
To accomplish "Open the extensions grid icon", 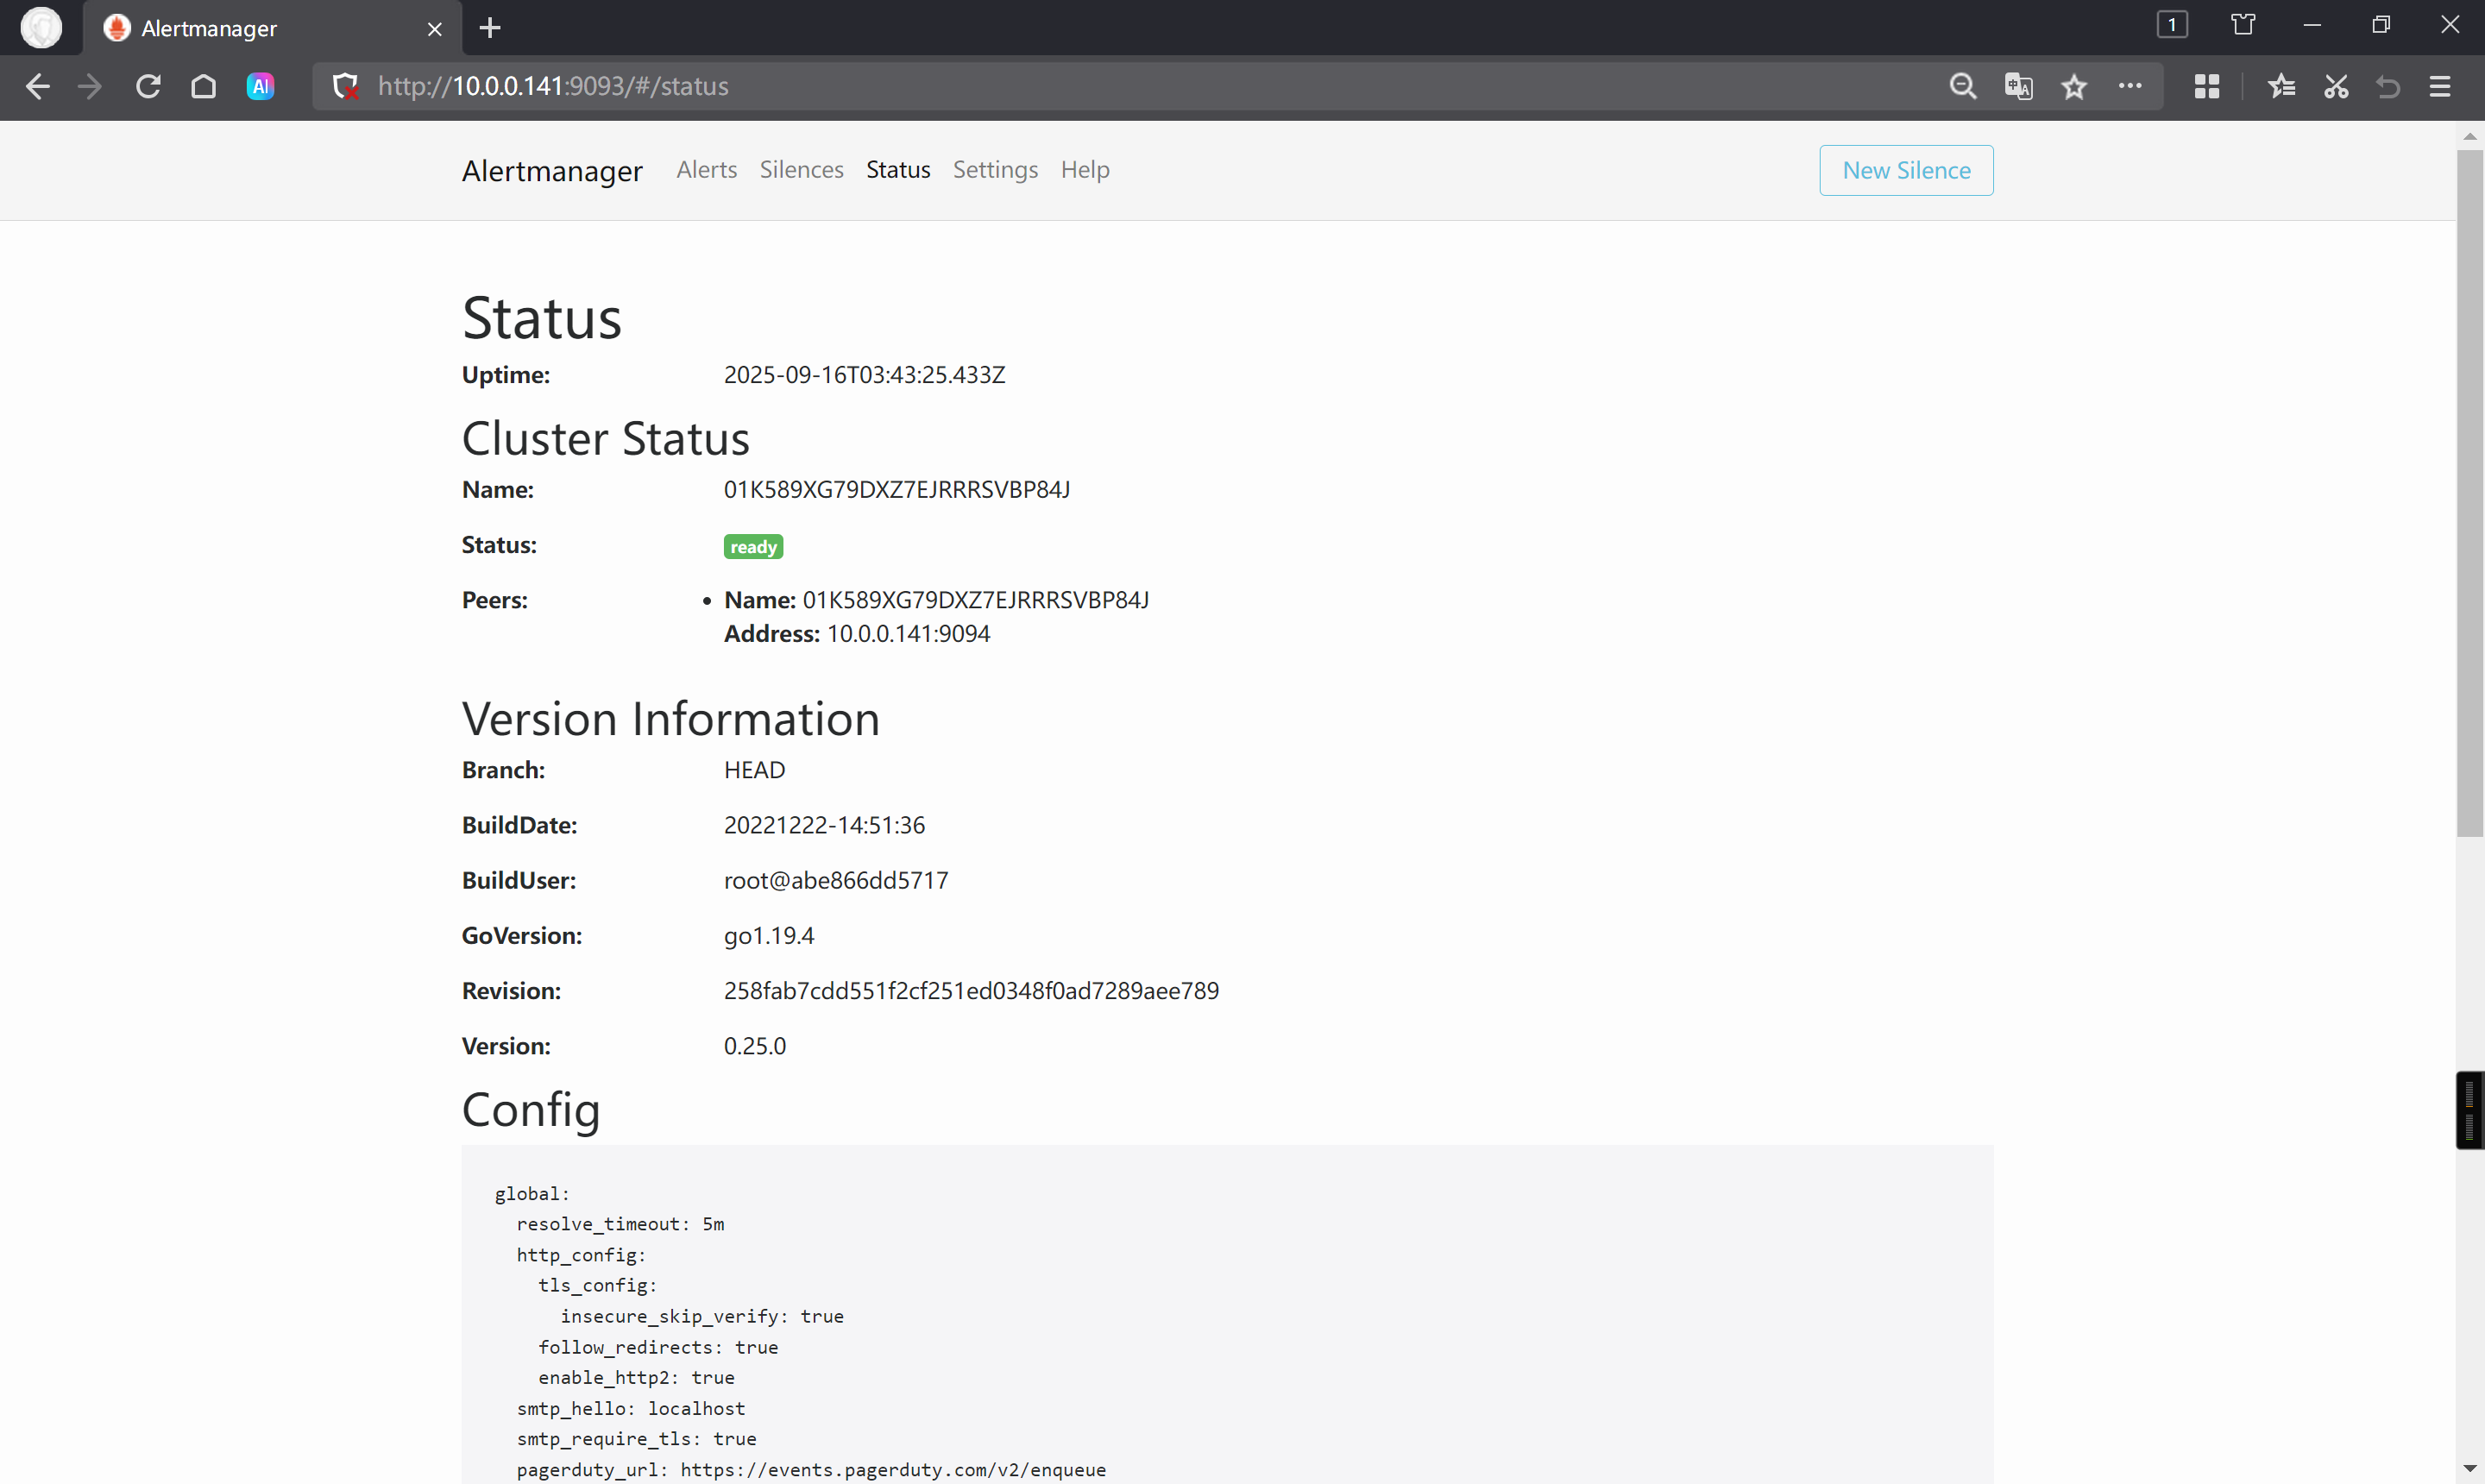I will click(2207, 87).
